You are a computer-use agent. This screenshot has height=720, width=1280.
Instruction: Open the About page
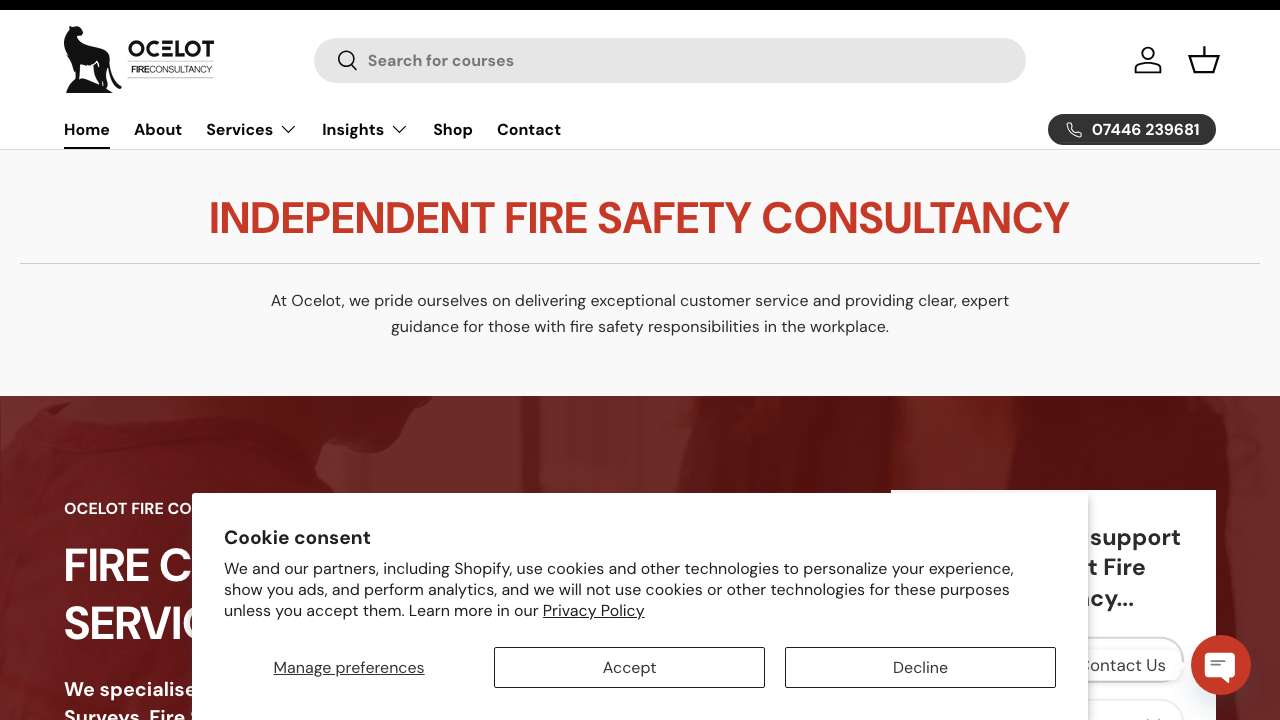pyautogui.click(x=158, y=130)
